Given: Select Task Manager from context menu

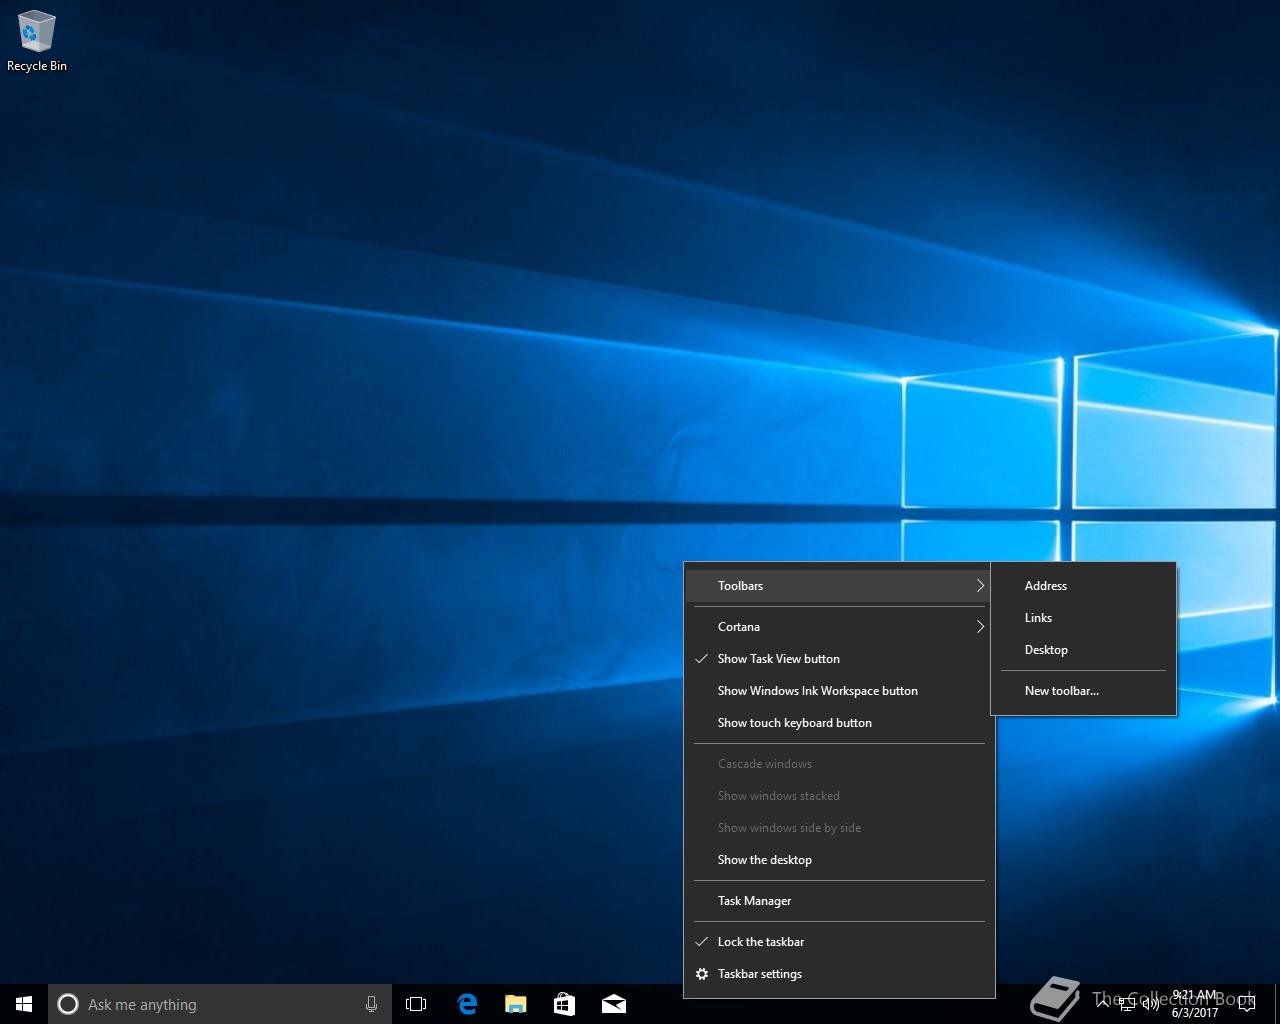Looking at the screenshot, I should 754,901.
